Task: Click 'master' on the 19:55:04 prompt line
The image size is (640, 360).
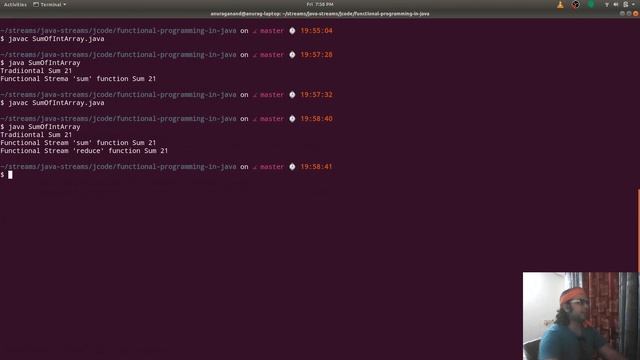Action: (272, 31)
